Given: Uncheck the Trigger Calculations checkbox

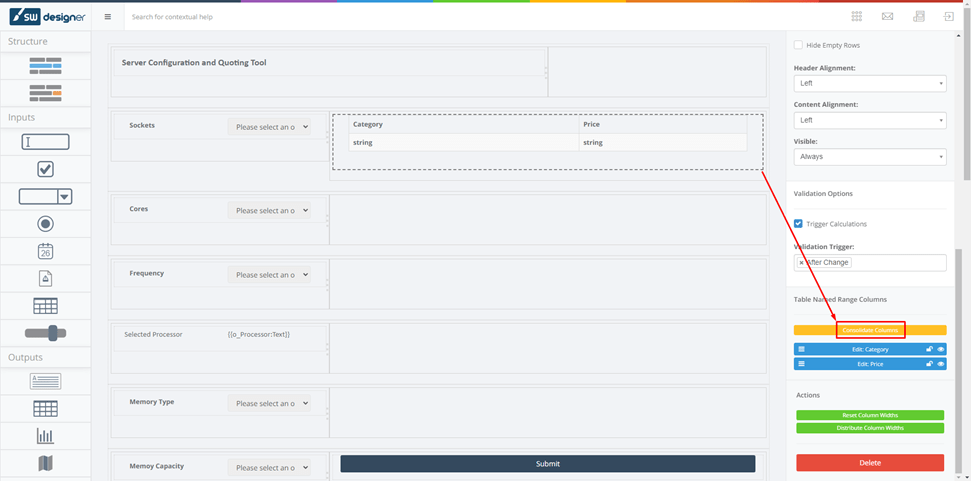Looking at the screenshot, I should pos(798,224).
